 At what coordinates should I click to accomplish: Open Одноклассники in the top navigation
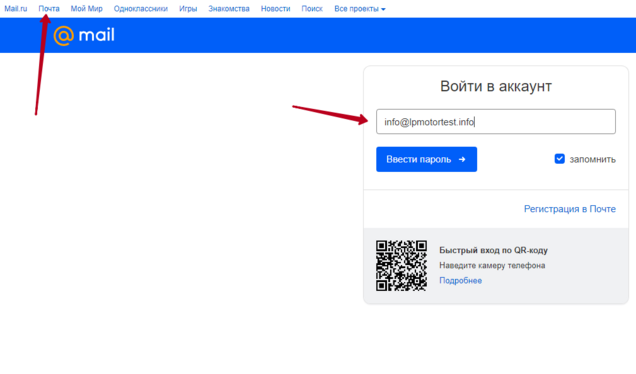point(141,9)
